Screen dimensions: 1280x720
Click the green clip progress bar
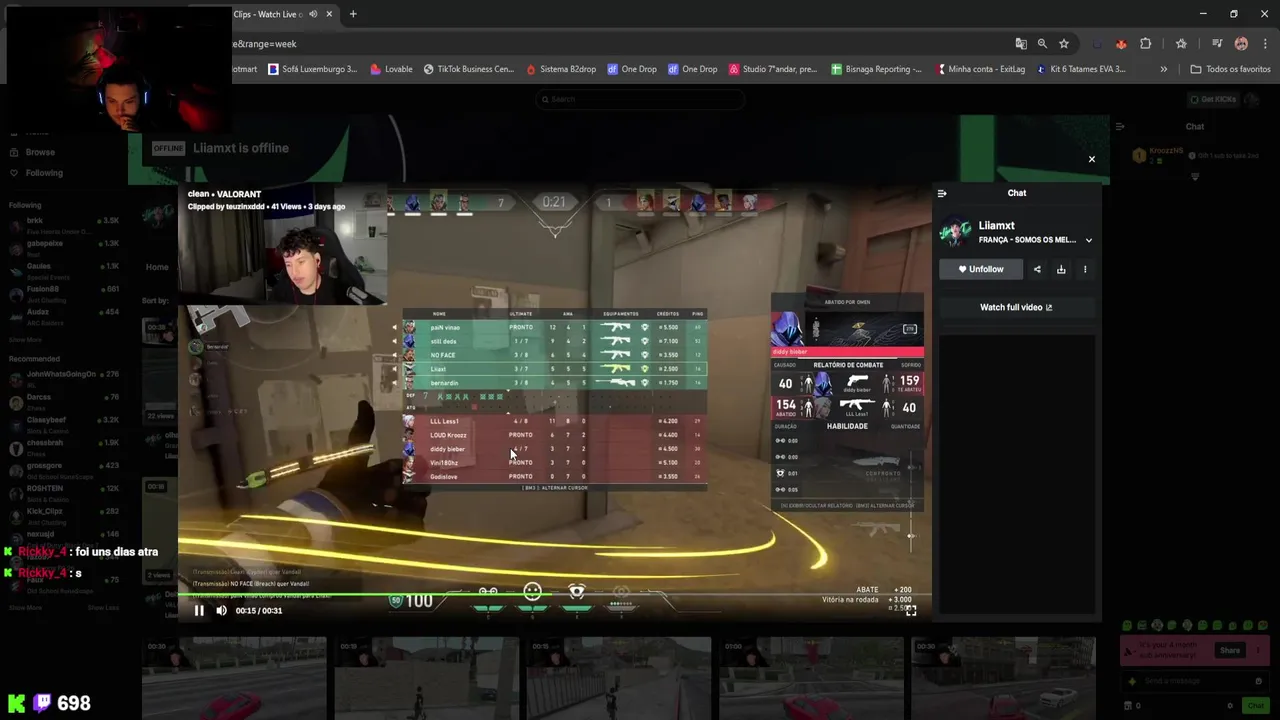555,595
